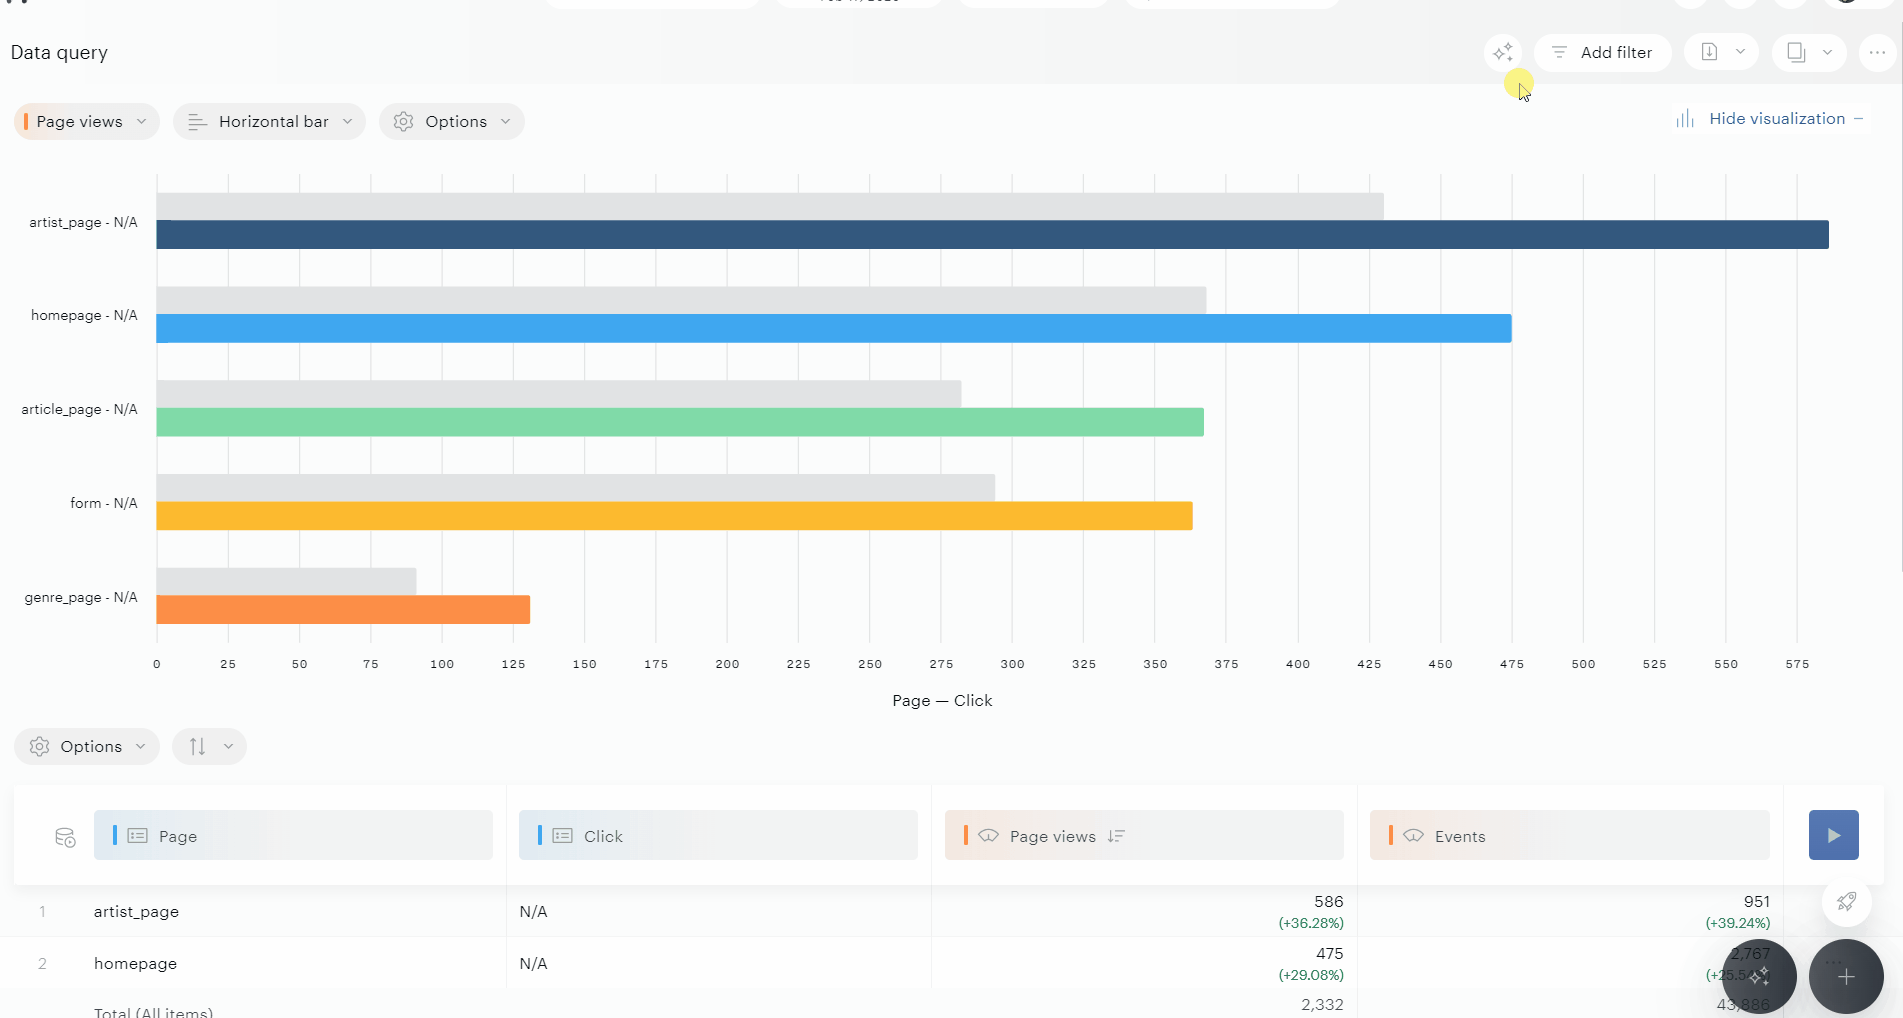
Task: Click the data source icon left of Page column
Action: click(x=65, y=837)
